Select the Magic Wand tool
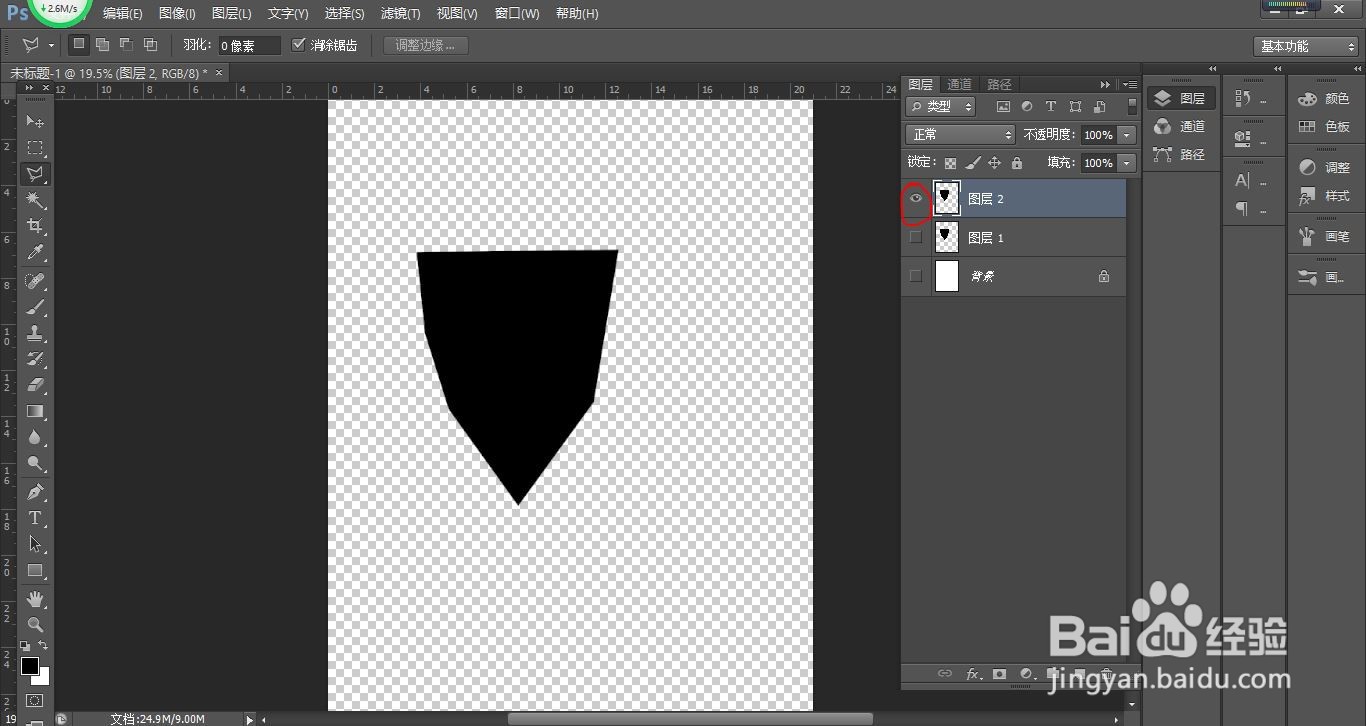 (35, 200)
